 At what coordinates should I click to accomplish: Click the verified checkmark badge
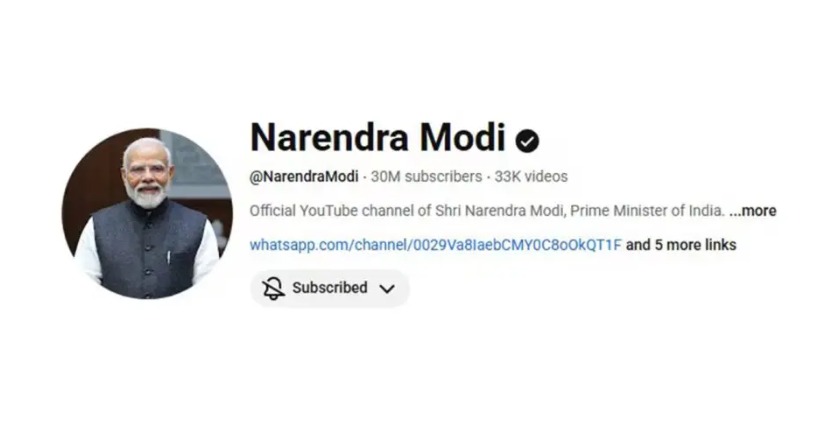527,141
